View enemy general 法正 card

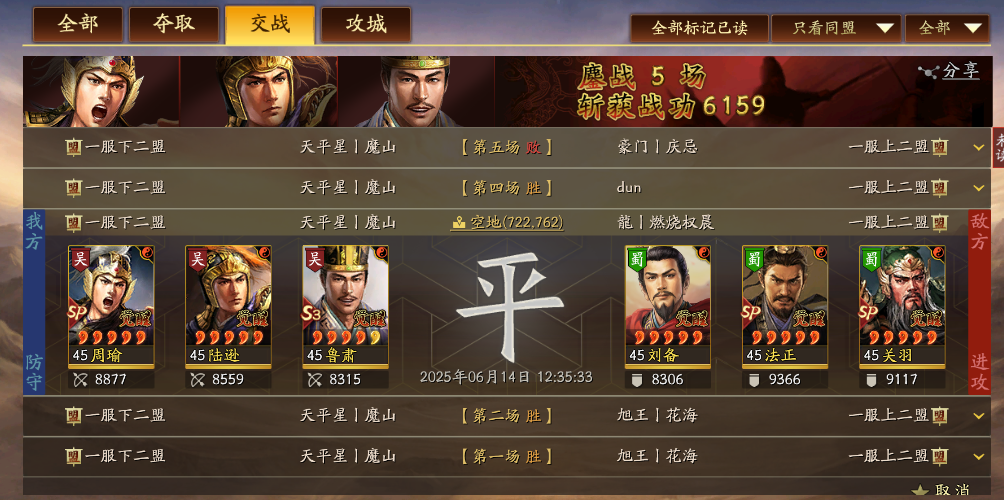(785, 307)
